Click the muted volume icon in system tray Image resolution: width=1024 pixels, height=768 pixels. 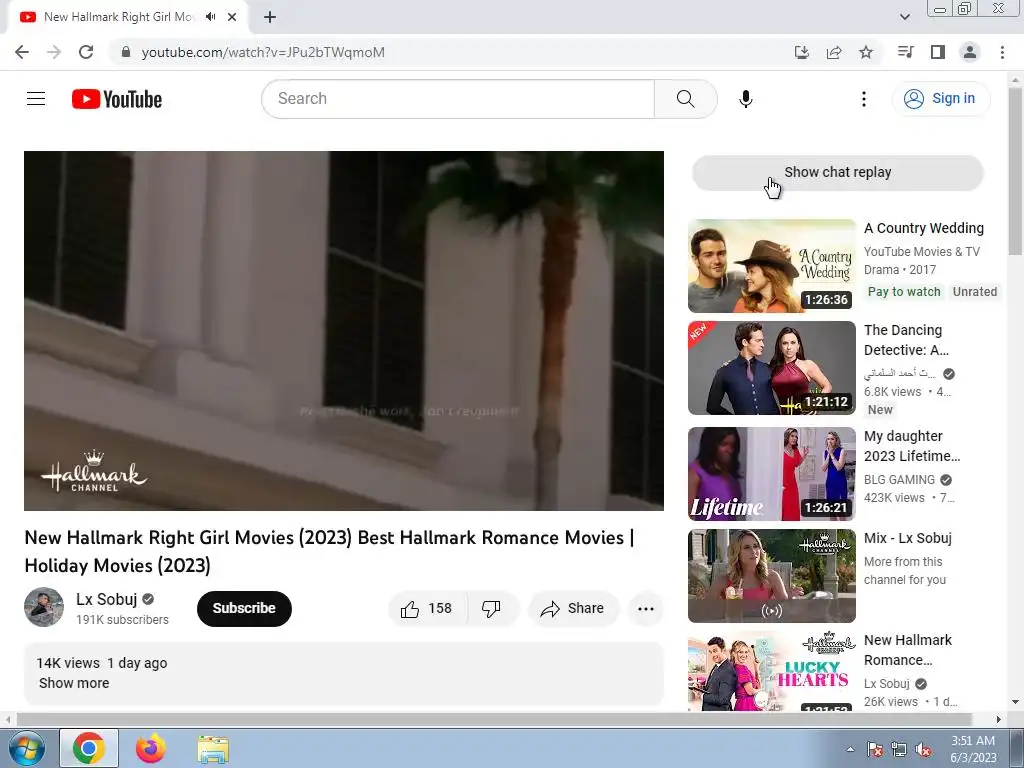pos(923,749)
